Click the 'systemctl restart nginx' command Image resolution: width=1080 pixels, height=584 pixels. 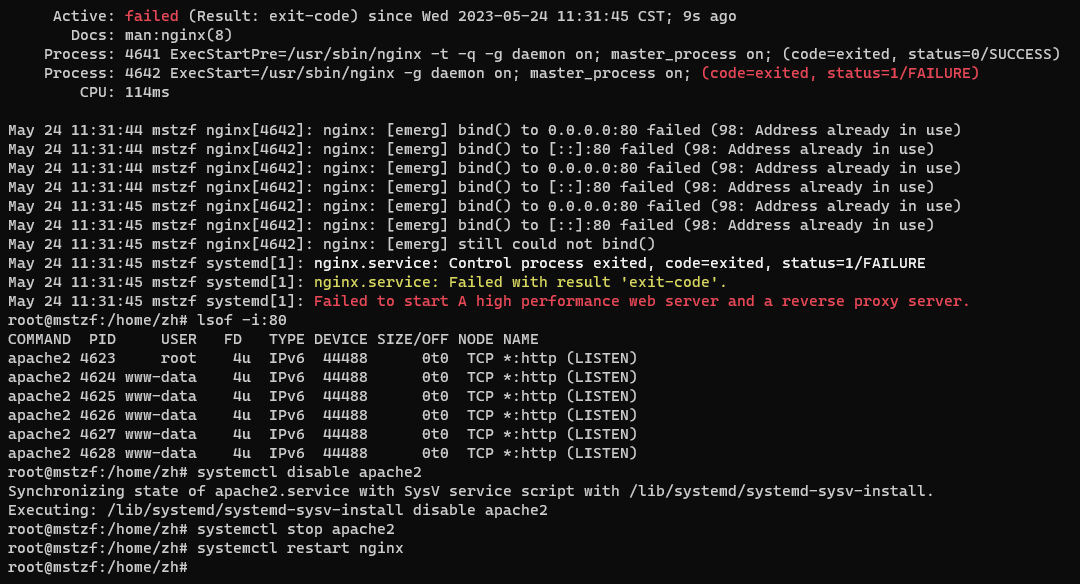pos(300,549)
